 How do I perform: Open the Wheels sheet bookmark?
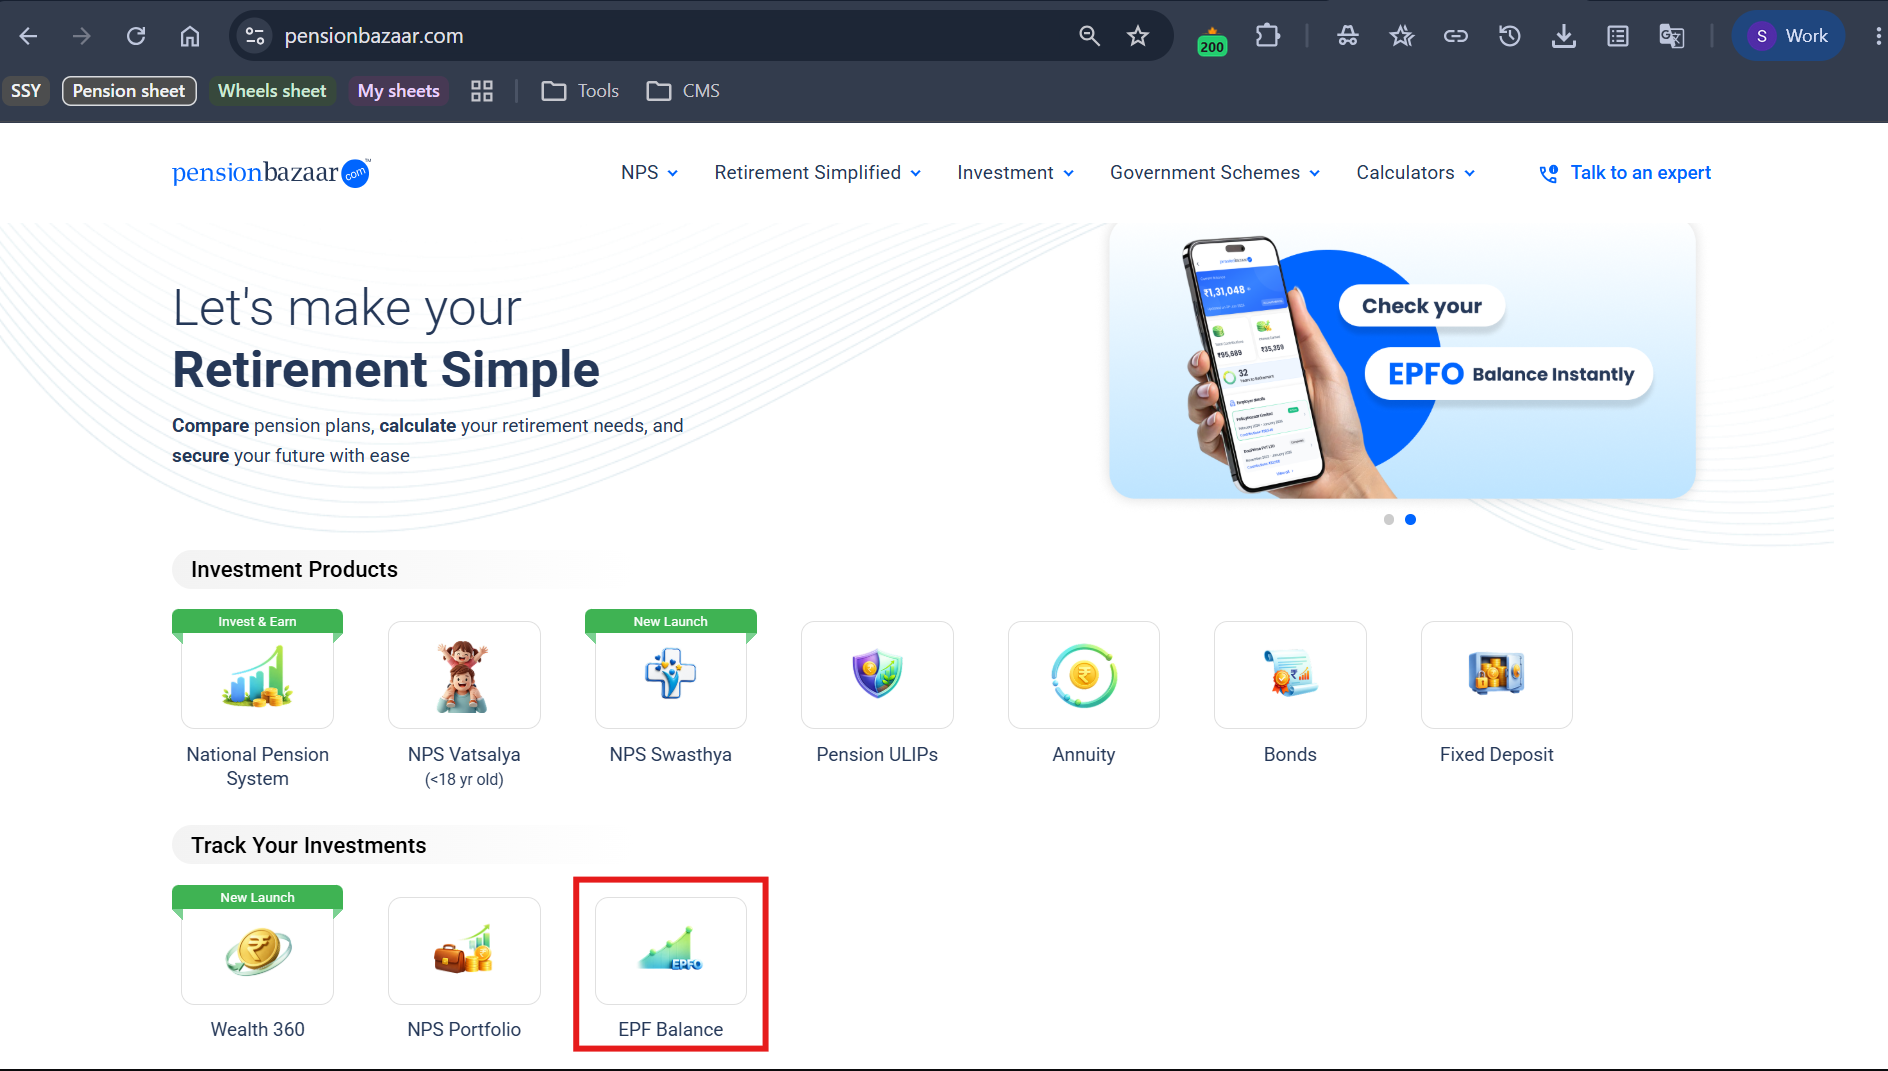272,91
